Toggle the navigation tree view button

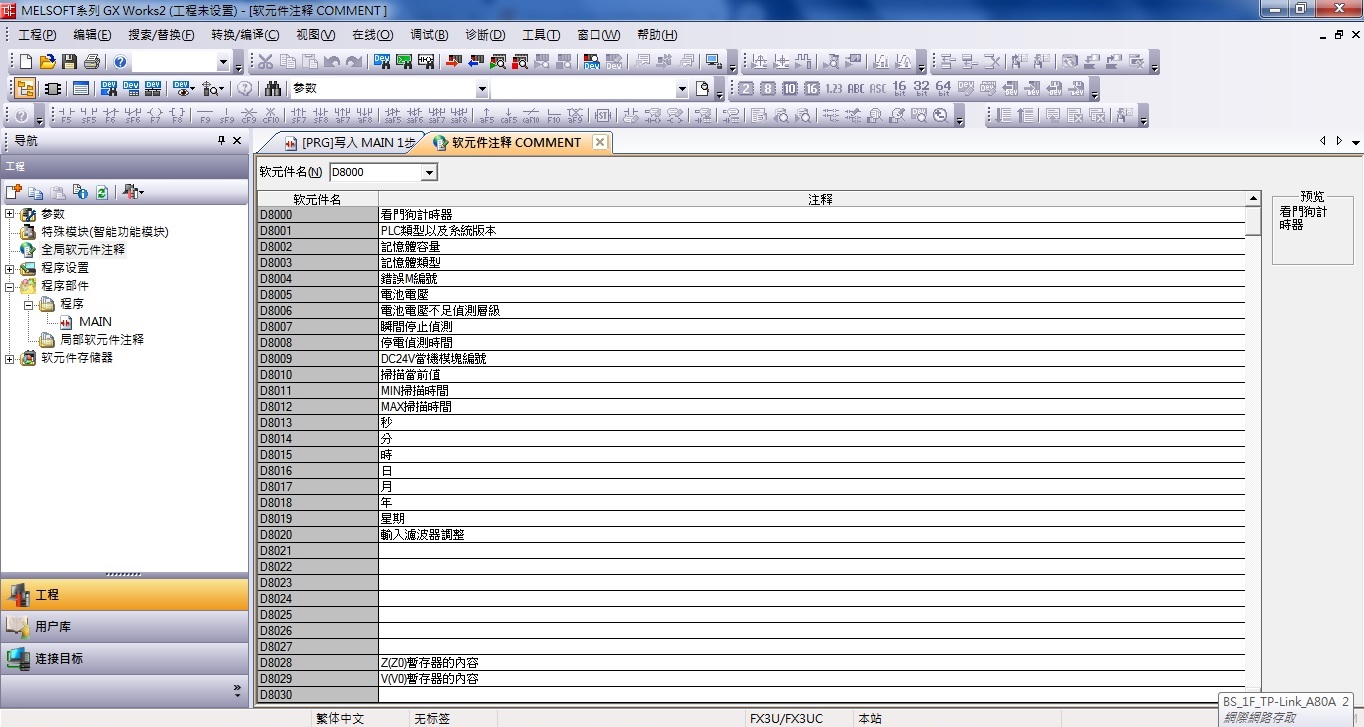click(25, 88)
